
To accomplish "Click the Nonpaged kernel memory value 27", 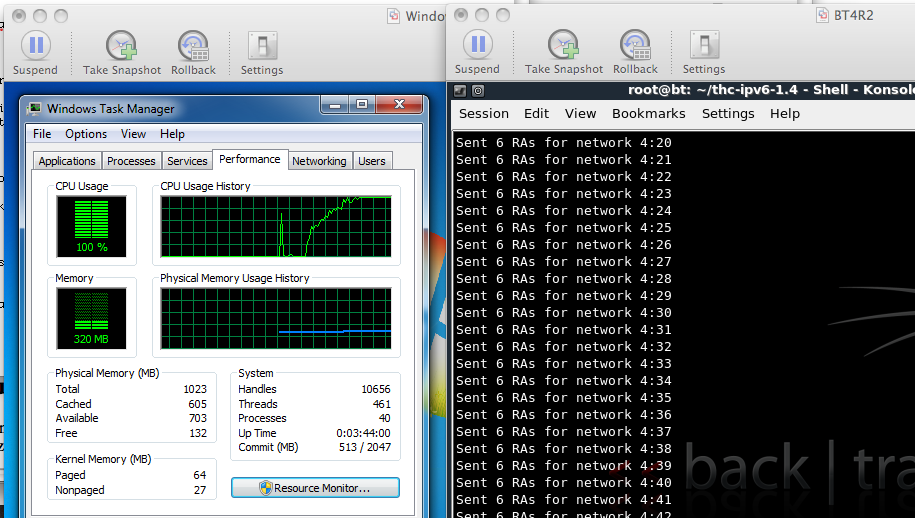I will 200,490.
